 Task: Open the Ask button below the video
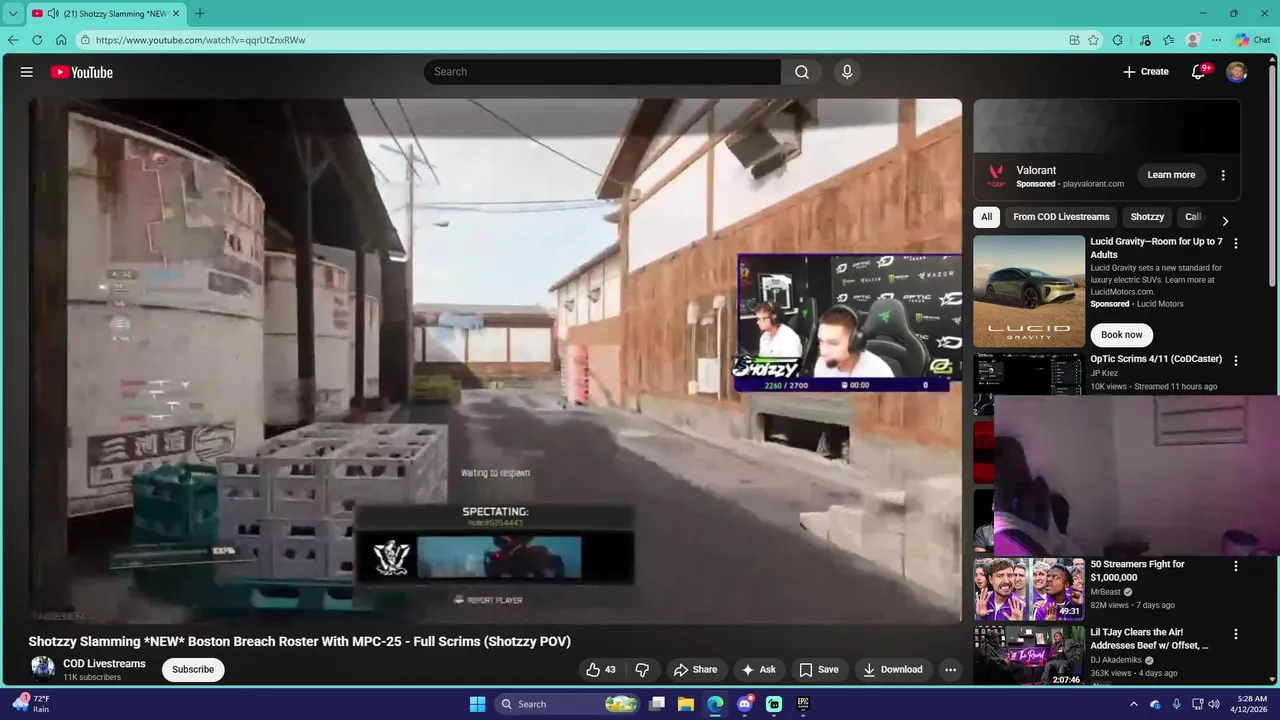pos(758,670)
